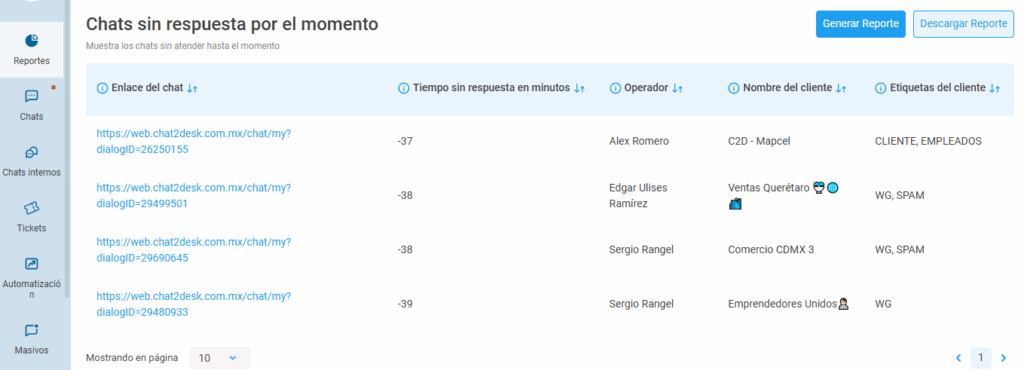Image resolution: width=1024 pixels, height=370 pixels.
Task: Click the Descargar Reporte button
Action: pos(963,24)
